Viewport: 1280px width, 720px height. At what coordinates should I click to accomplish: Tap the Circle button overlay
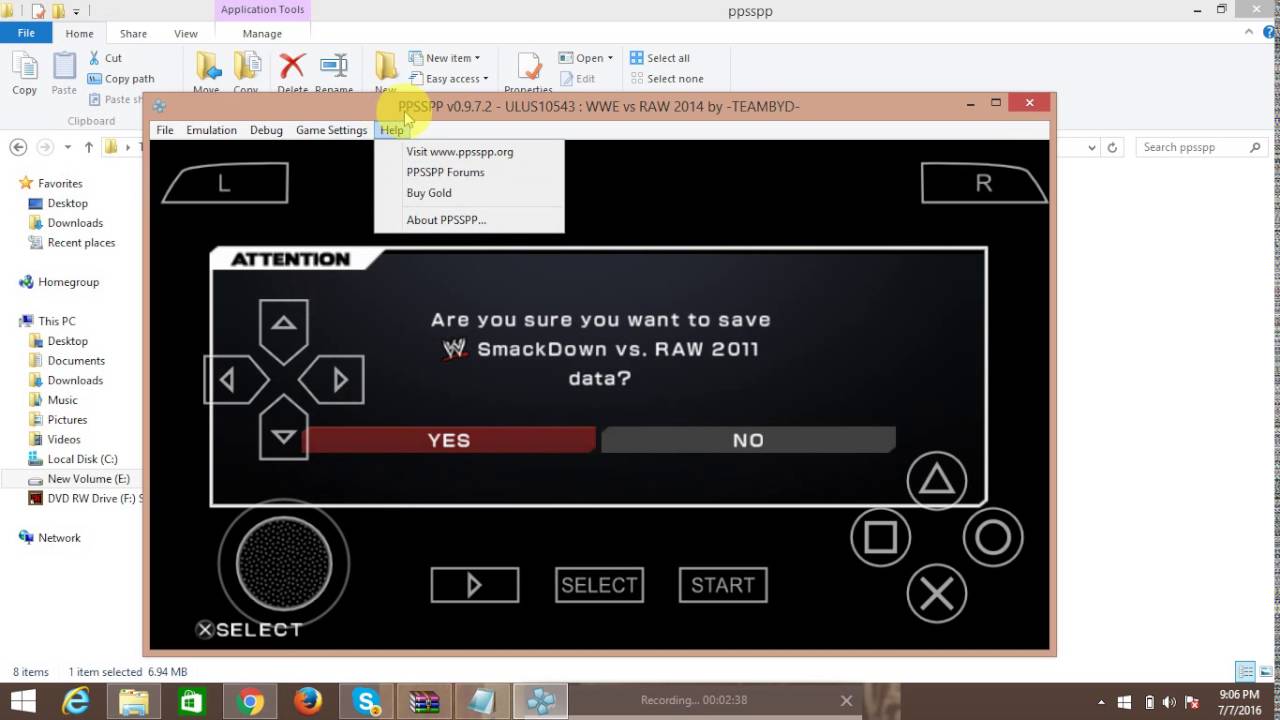pyautogui.click(x=993, y=537)
